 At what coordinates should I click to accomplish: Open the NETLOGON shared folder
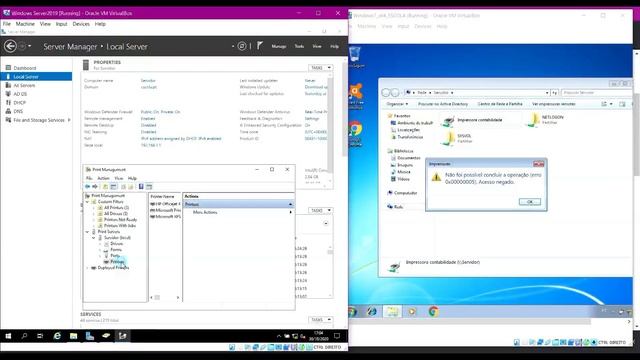click(545, 120)
